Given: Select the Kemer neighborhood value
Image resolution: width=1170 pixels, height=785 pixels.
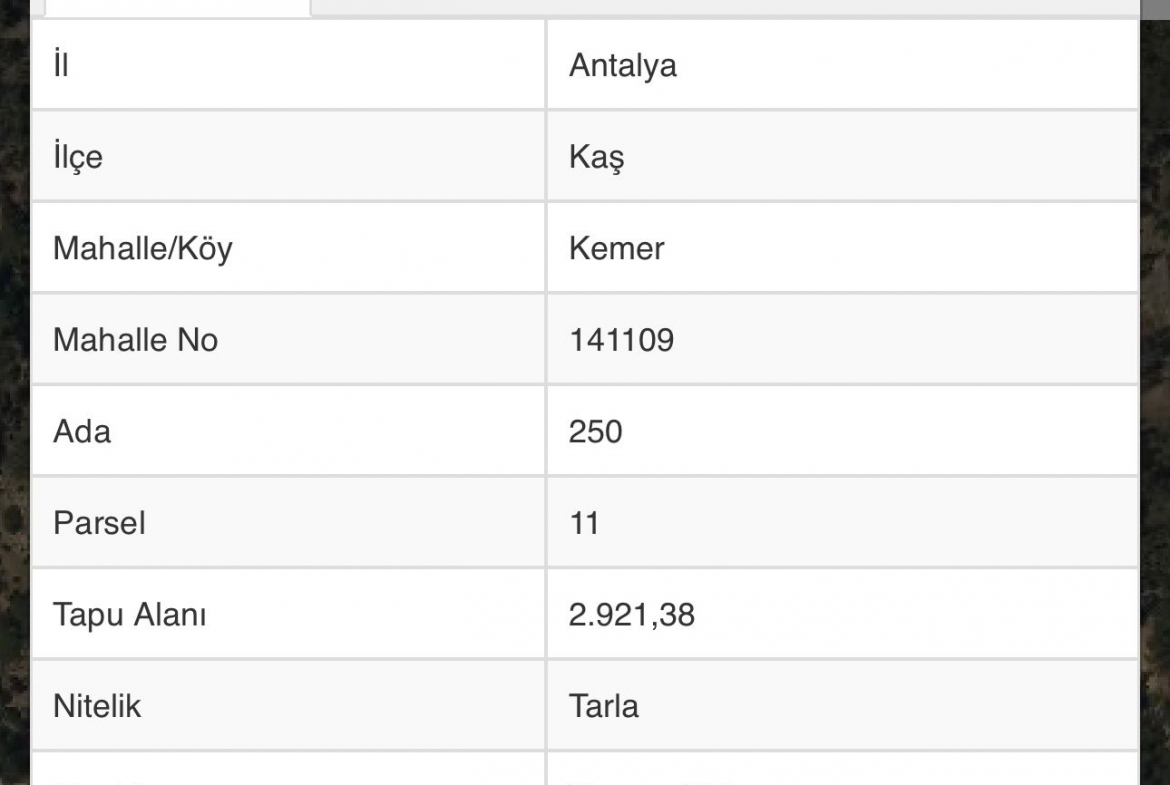Looking at the screenshot, I should (x=616, y=248).
